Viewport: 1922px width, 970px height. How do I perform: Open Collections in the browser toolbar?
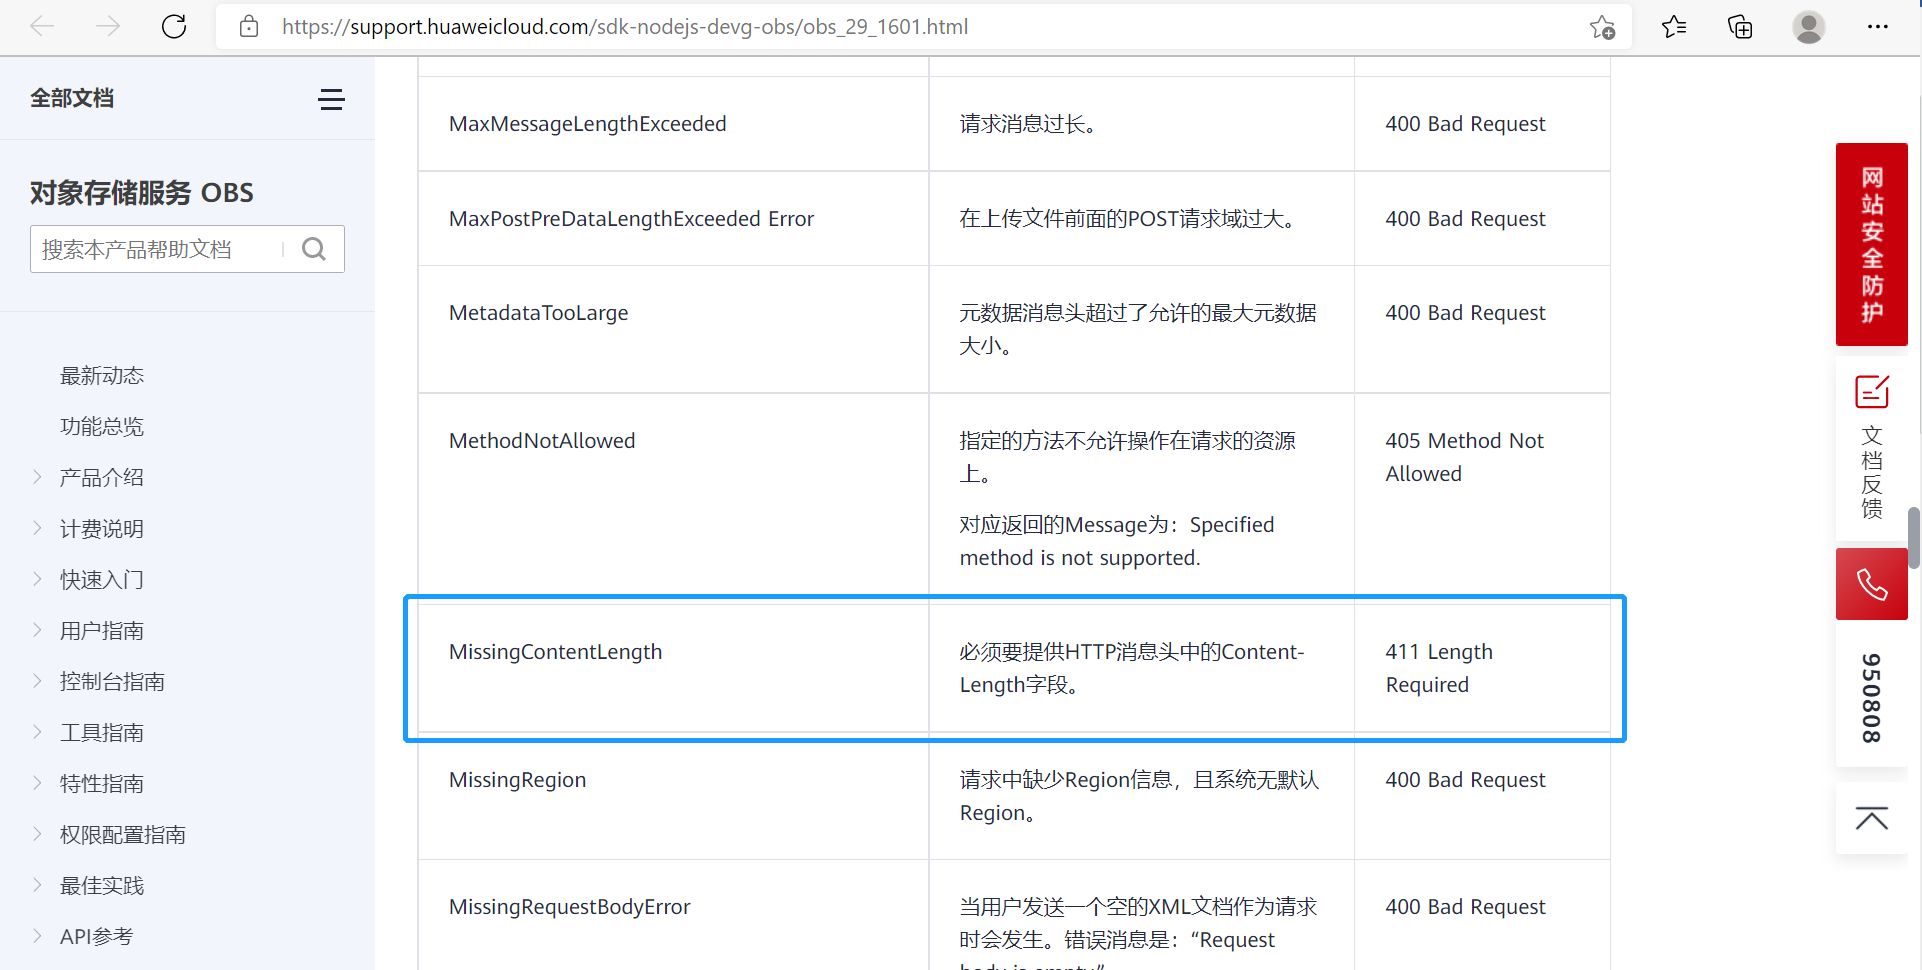[1740, 27]
